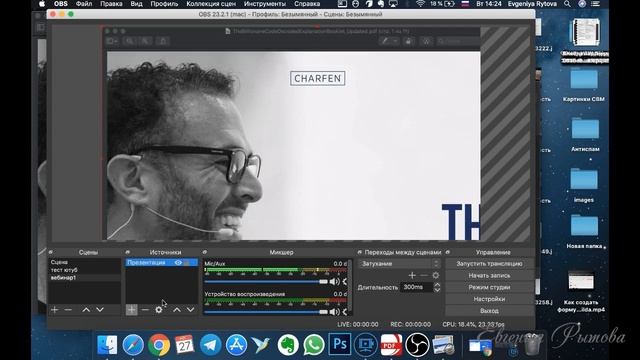The height and width of the screenshot is (360, 640).
Task: Click Выход button
Action: click(489, 311)
